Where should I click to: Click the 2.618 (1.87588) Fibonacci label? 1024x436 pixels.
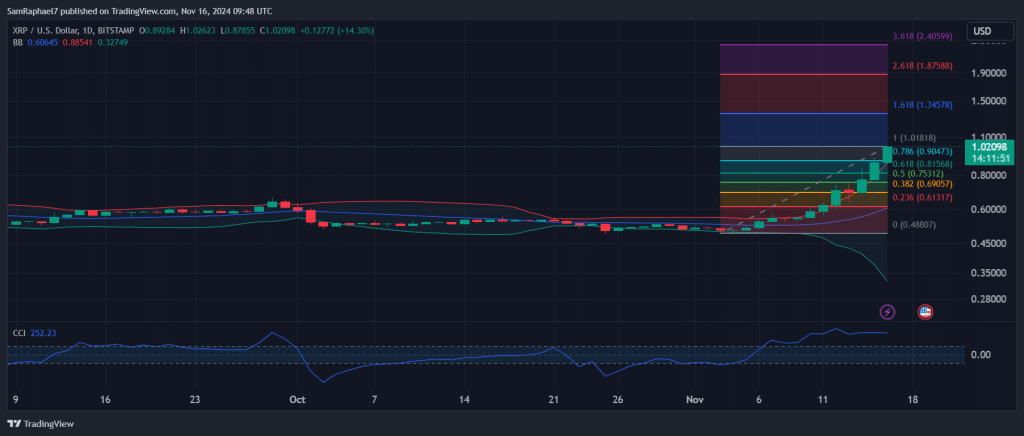tap(922, 66)
